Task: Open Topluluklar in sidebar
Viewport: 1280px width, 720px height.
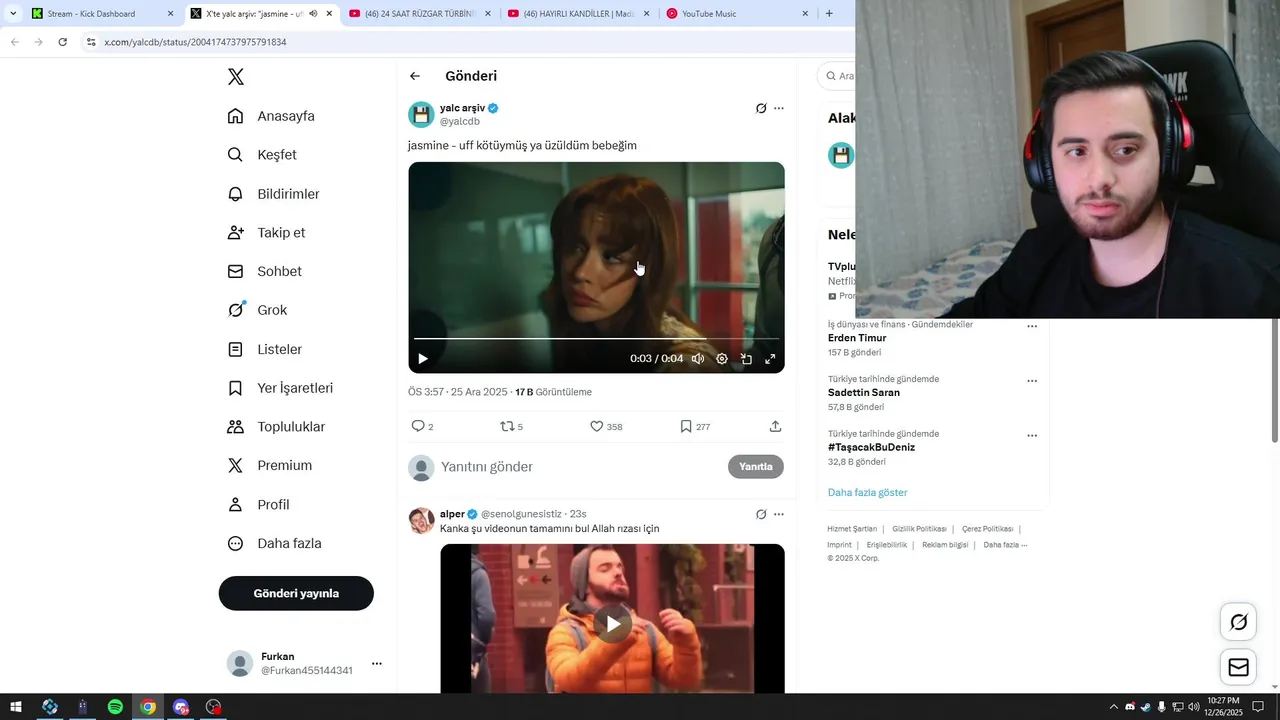Action: coord(276,427)
